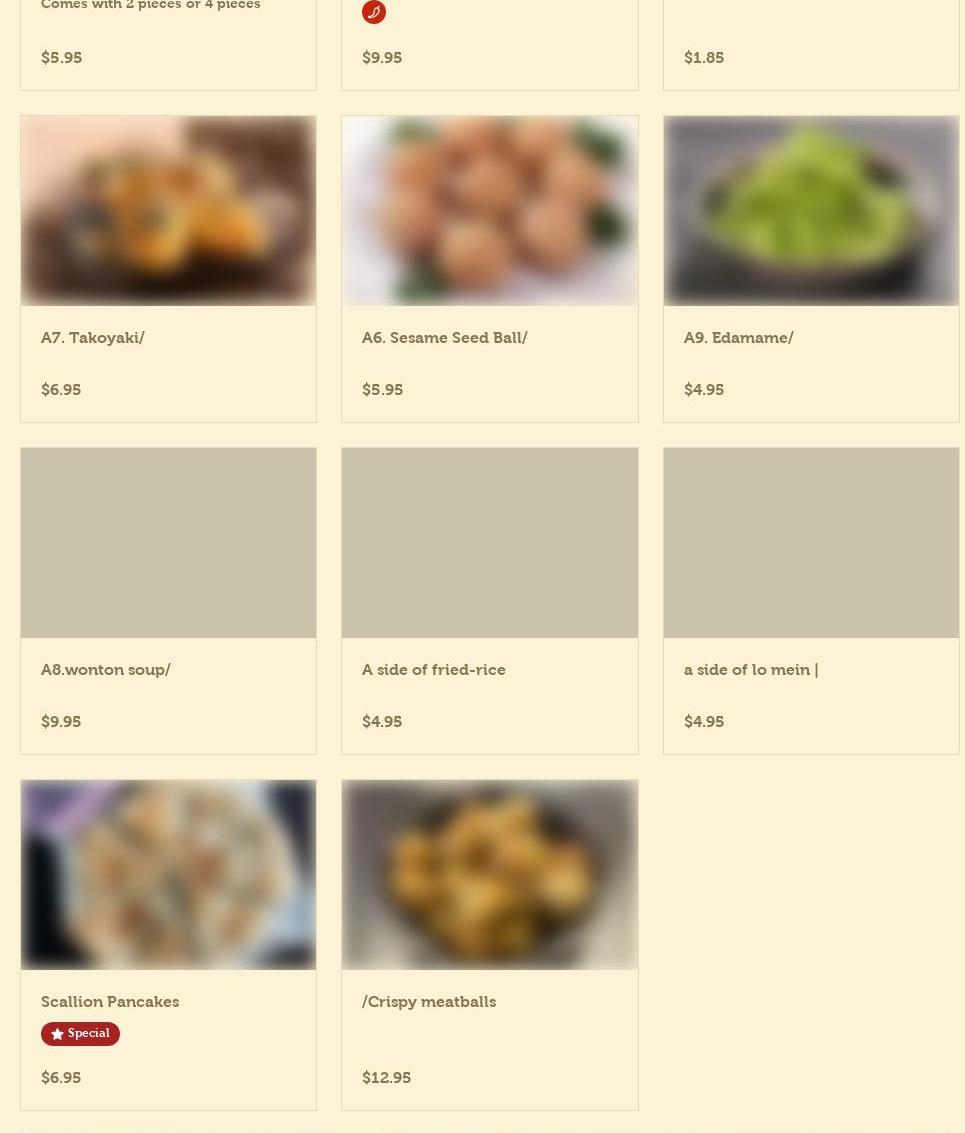
Task: Open the A7. Takoyaki photo
Action: [x=168, y=210]
